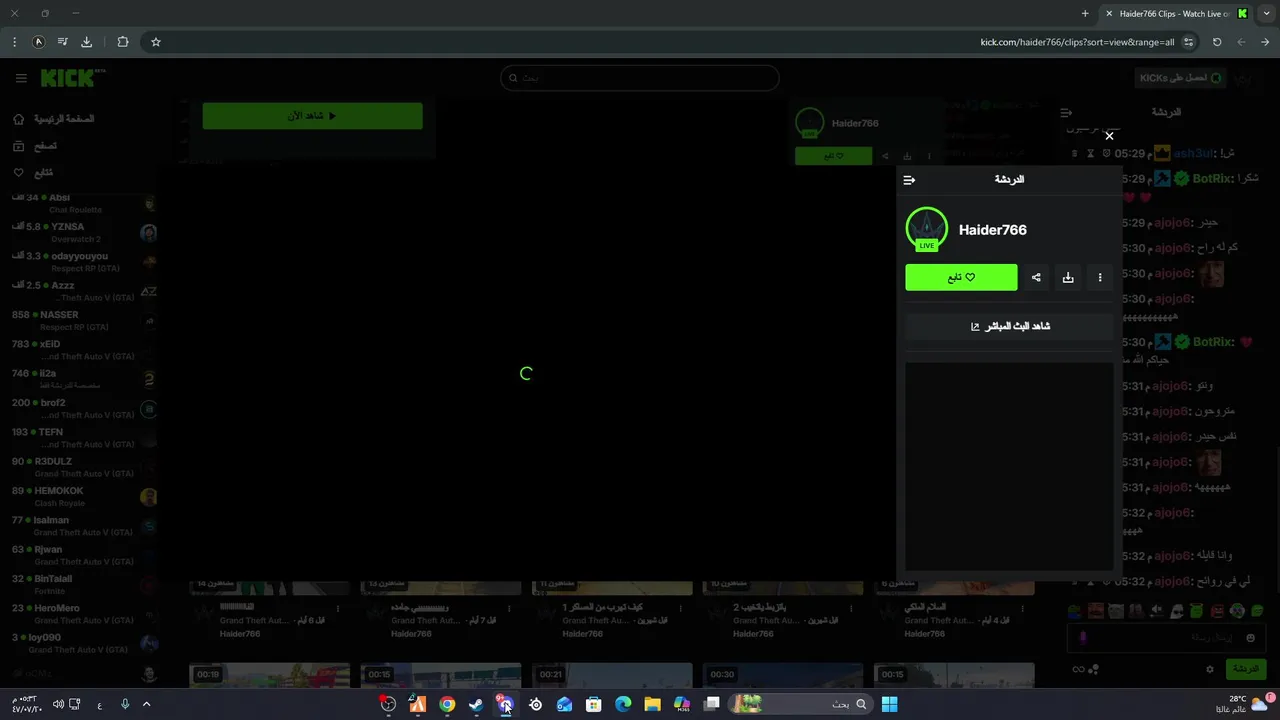Image resolution: width=1280 pixels, height=720 pixels.
Task: Open chat settings gear beside send button
Action: [x=1210, y=669]
